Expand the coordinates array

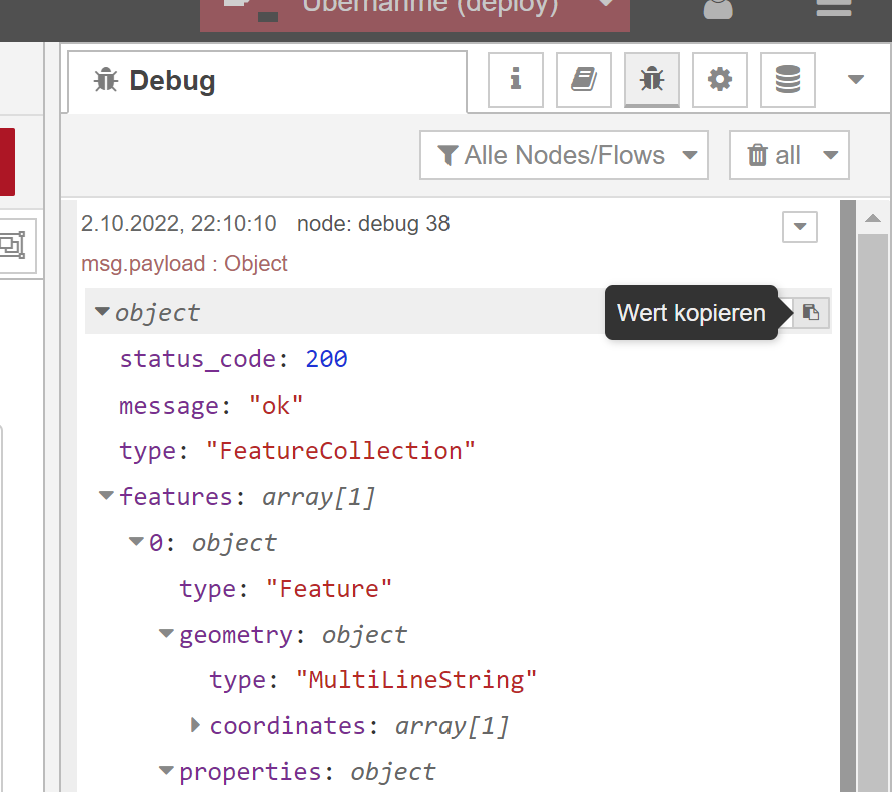click(x=196, y=725)
